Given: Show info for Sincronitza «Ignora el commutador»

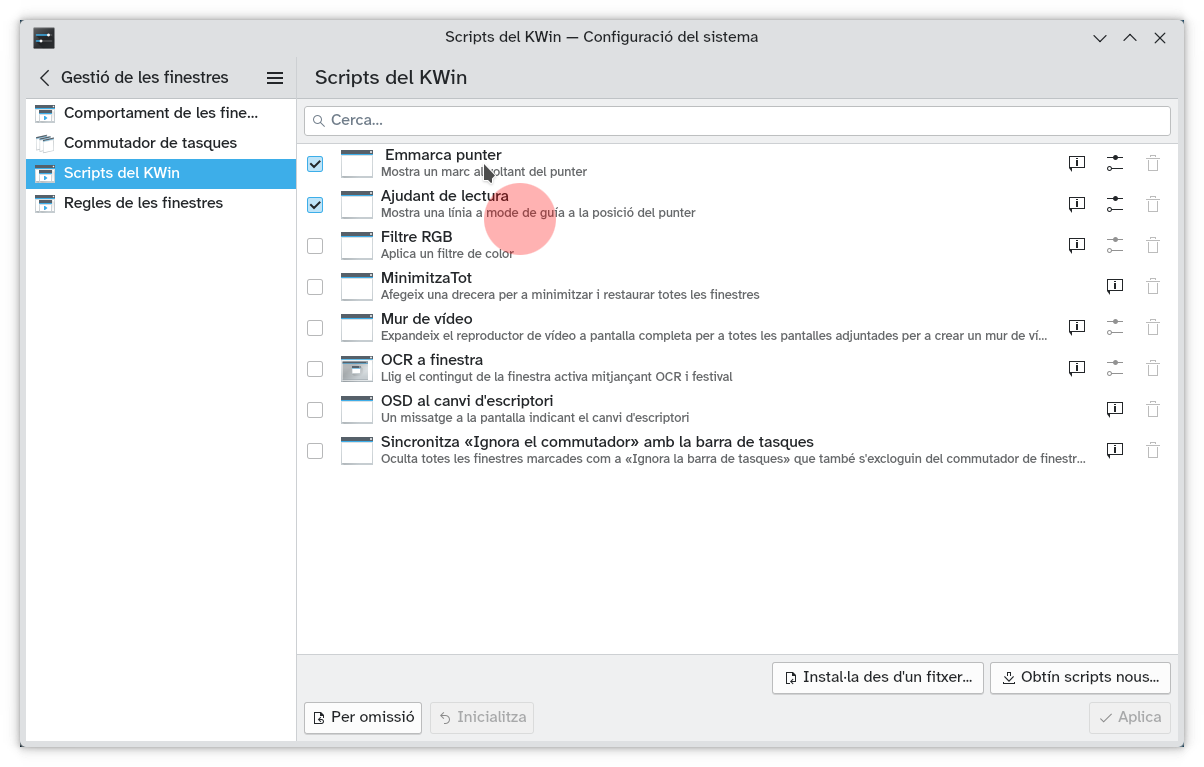Looking at the screenshot, I should (1115, 450).
